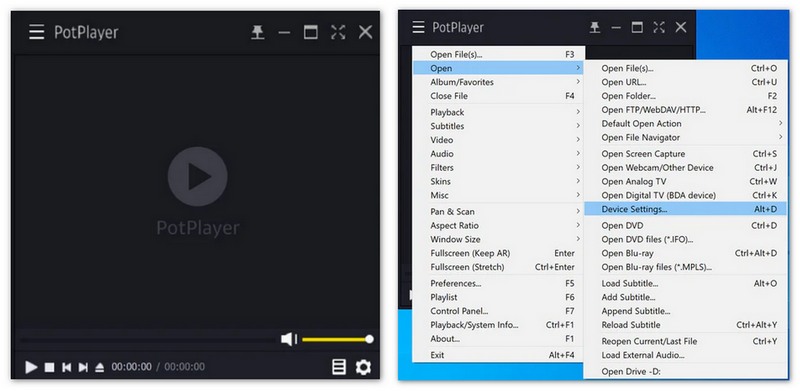Choose Open Folder... in submenu
The width and height of the screenshot is (800, 391).
685,95
